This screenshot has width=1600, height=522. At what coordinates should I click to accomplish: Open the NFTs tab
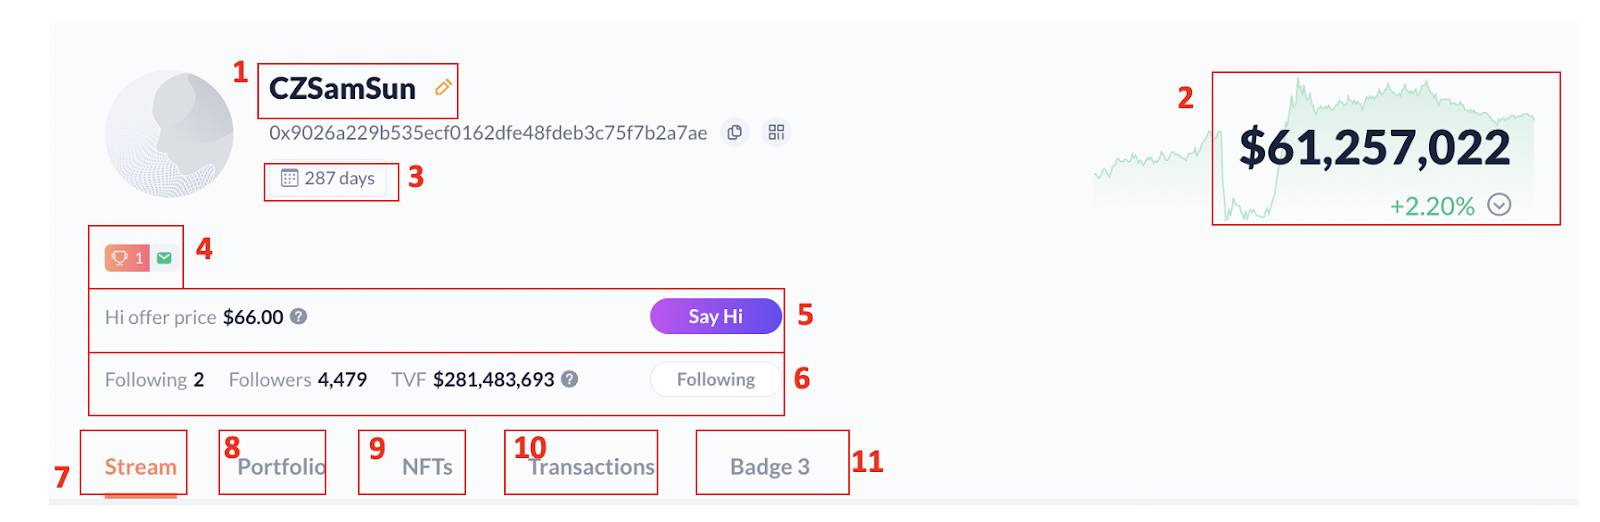(427, 467)
